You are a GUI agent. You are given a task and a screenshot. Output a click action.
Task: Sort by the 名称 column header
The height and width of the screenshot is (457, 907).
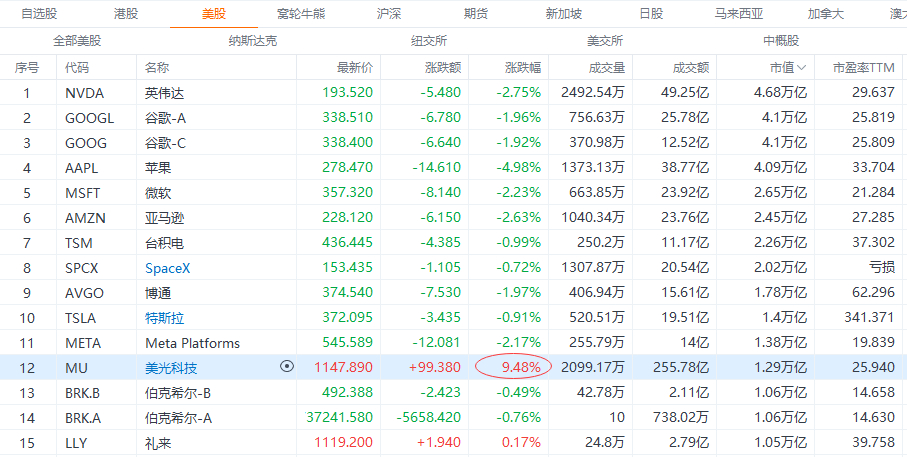coord(157,68)
